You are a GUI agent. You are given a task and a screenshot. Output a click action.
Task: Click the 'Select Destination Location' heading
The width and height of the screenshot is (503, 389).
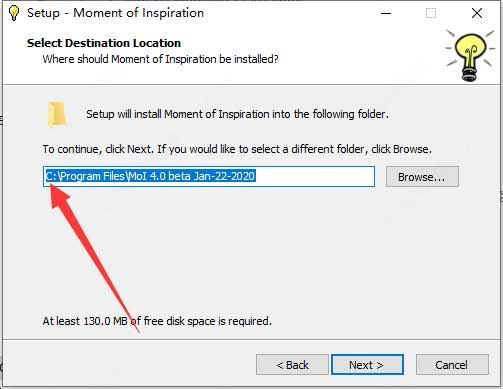click(104, 43)
